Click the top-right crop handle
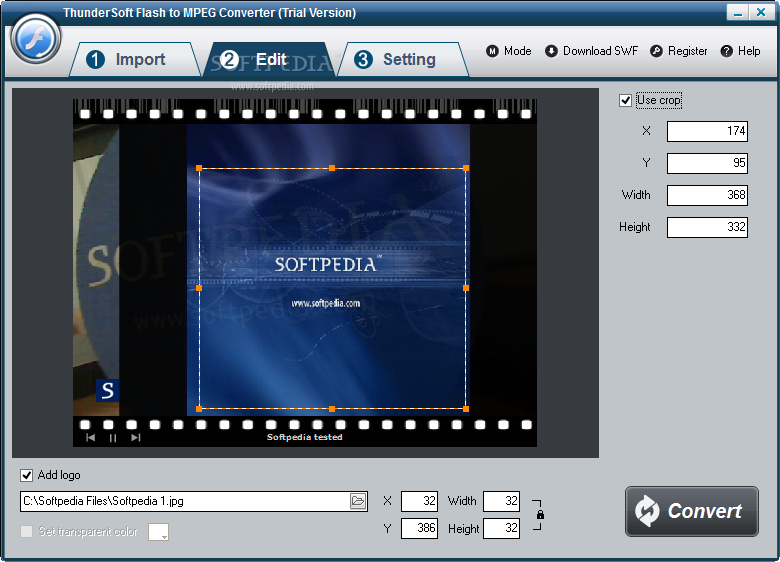780x562 pixels. (466, 168)
